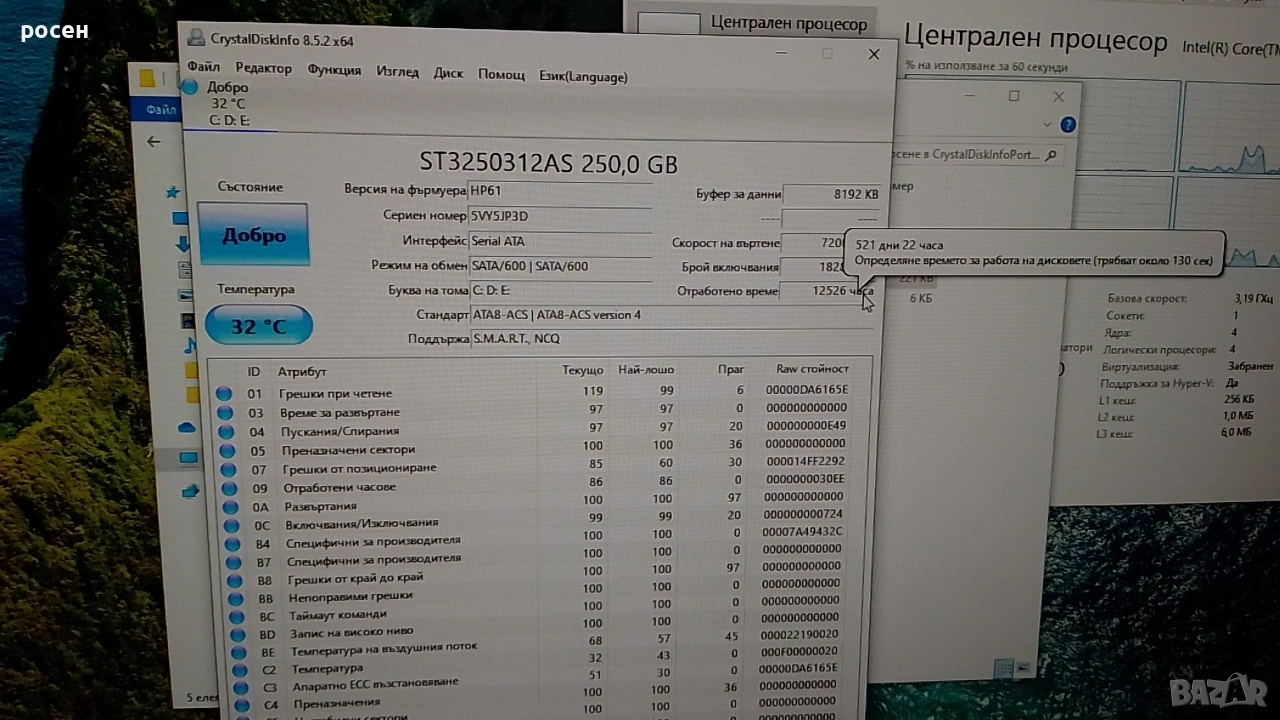Click the CrystalDiskInfo title bar app icon
This screenshot has height=720, width=1280.
pyautogui.click(x=195, y=39)
